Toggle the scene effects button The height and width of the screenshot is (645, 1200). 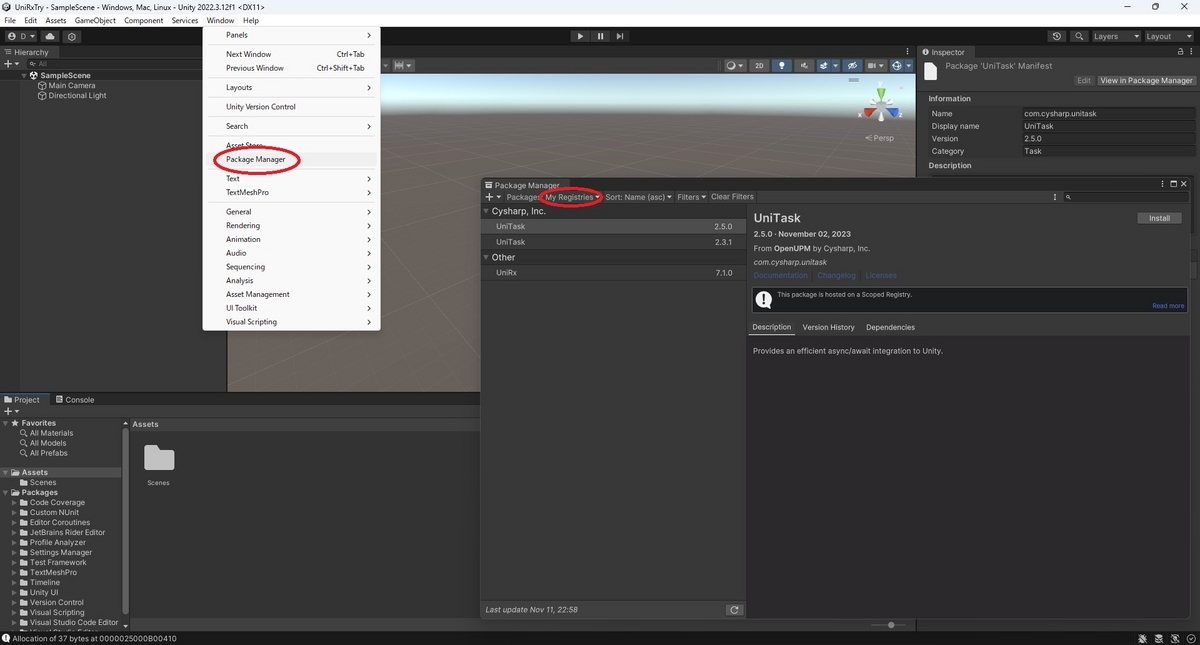[x=825, y=65]
